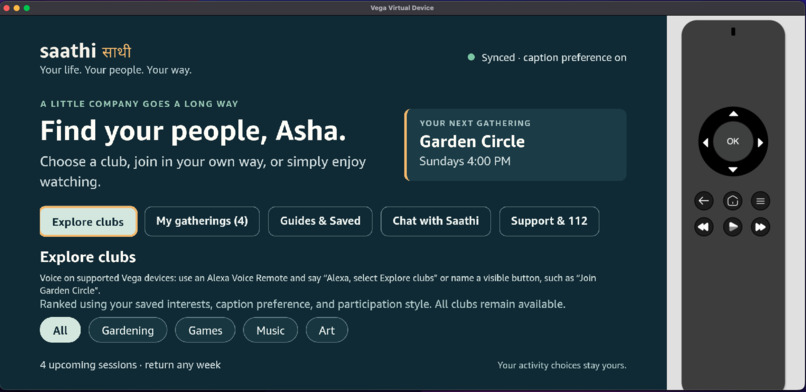Click the green synced status dot
The height and width of the screenshot is (392, 806).
coord(471,58)
